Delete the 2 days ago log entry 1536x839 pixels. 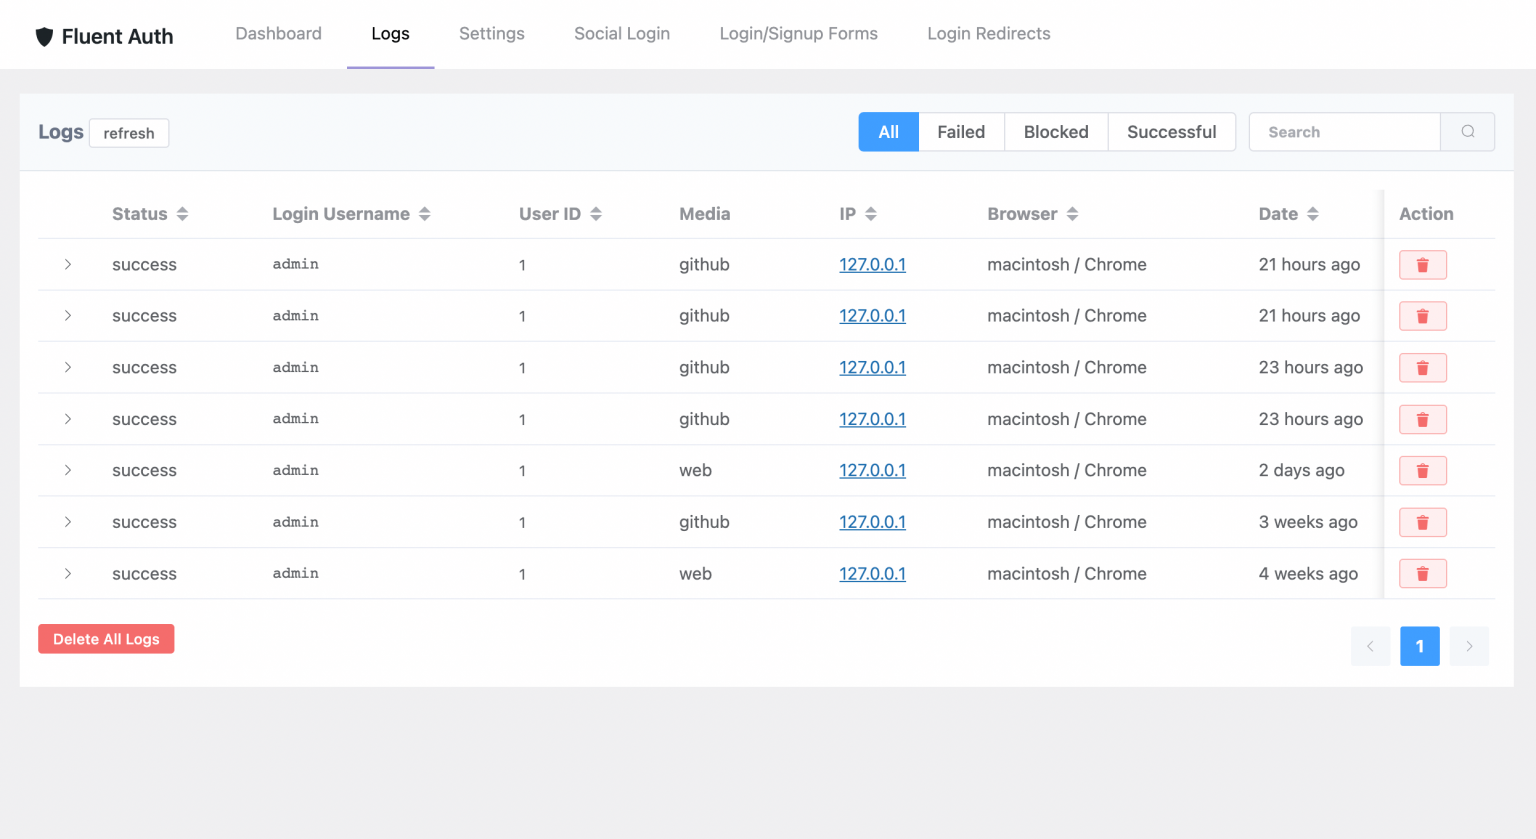click(1422, 470)
